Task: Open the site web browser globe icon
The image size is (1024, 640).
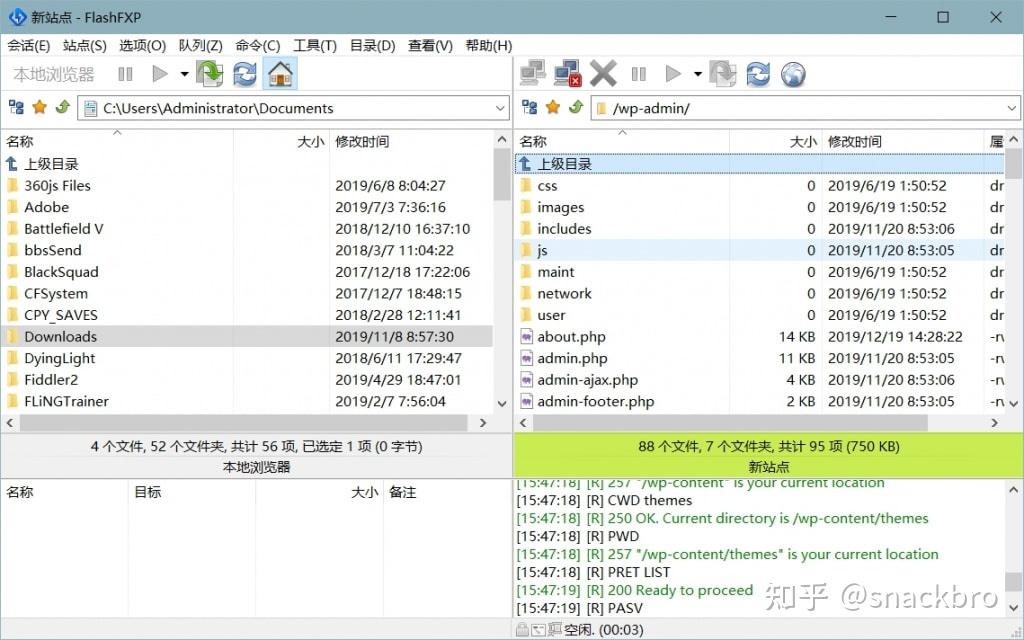Action: 792,73
